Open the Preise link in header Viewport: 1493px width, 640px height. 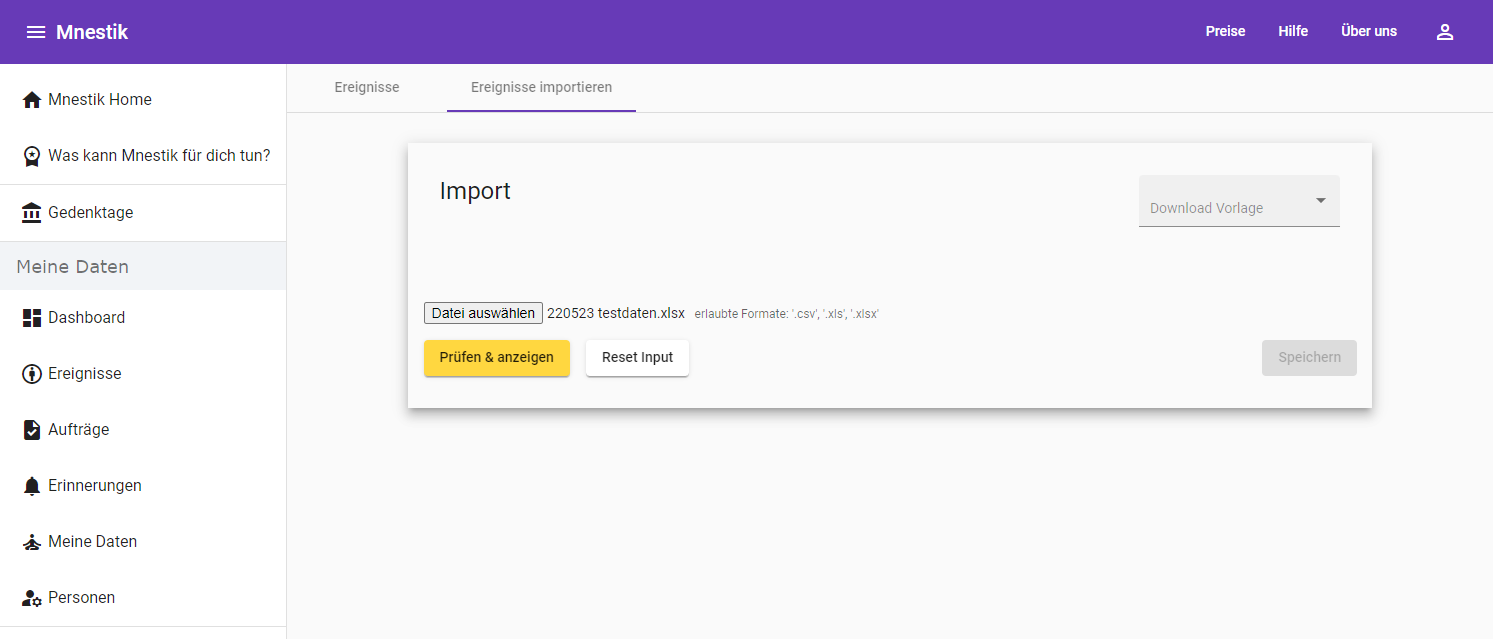pos(1225,32)
